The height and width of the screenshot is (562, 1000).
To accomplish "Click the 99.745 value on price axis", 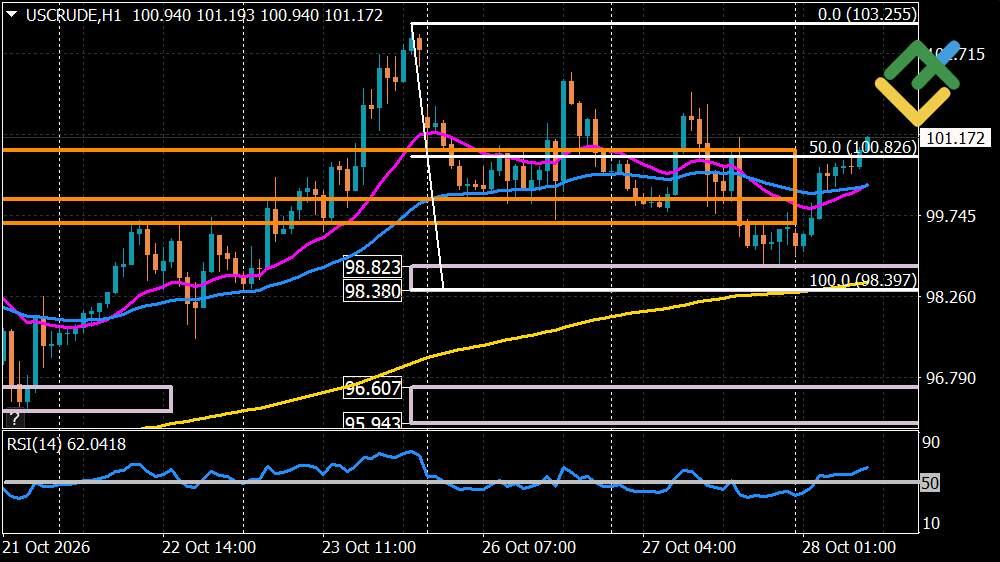I will 950,216.
